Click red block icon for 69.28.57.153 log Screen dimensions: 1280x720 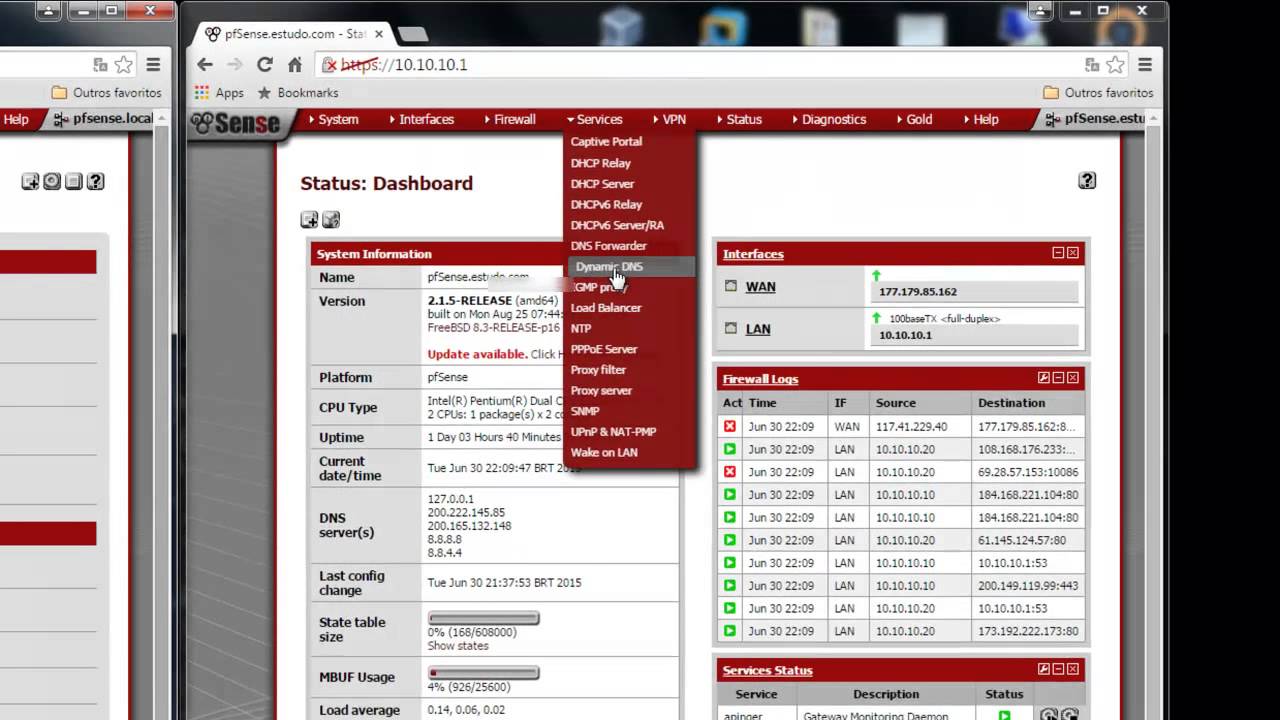(730, 472)
